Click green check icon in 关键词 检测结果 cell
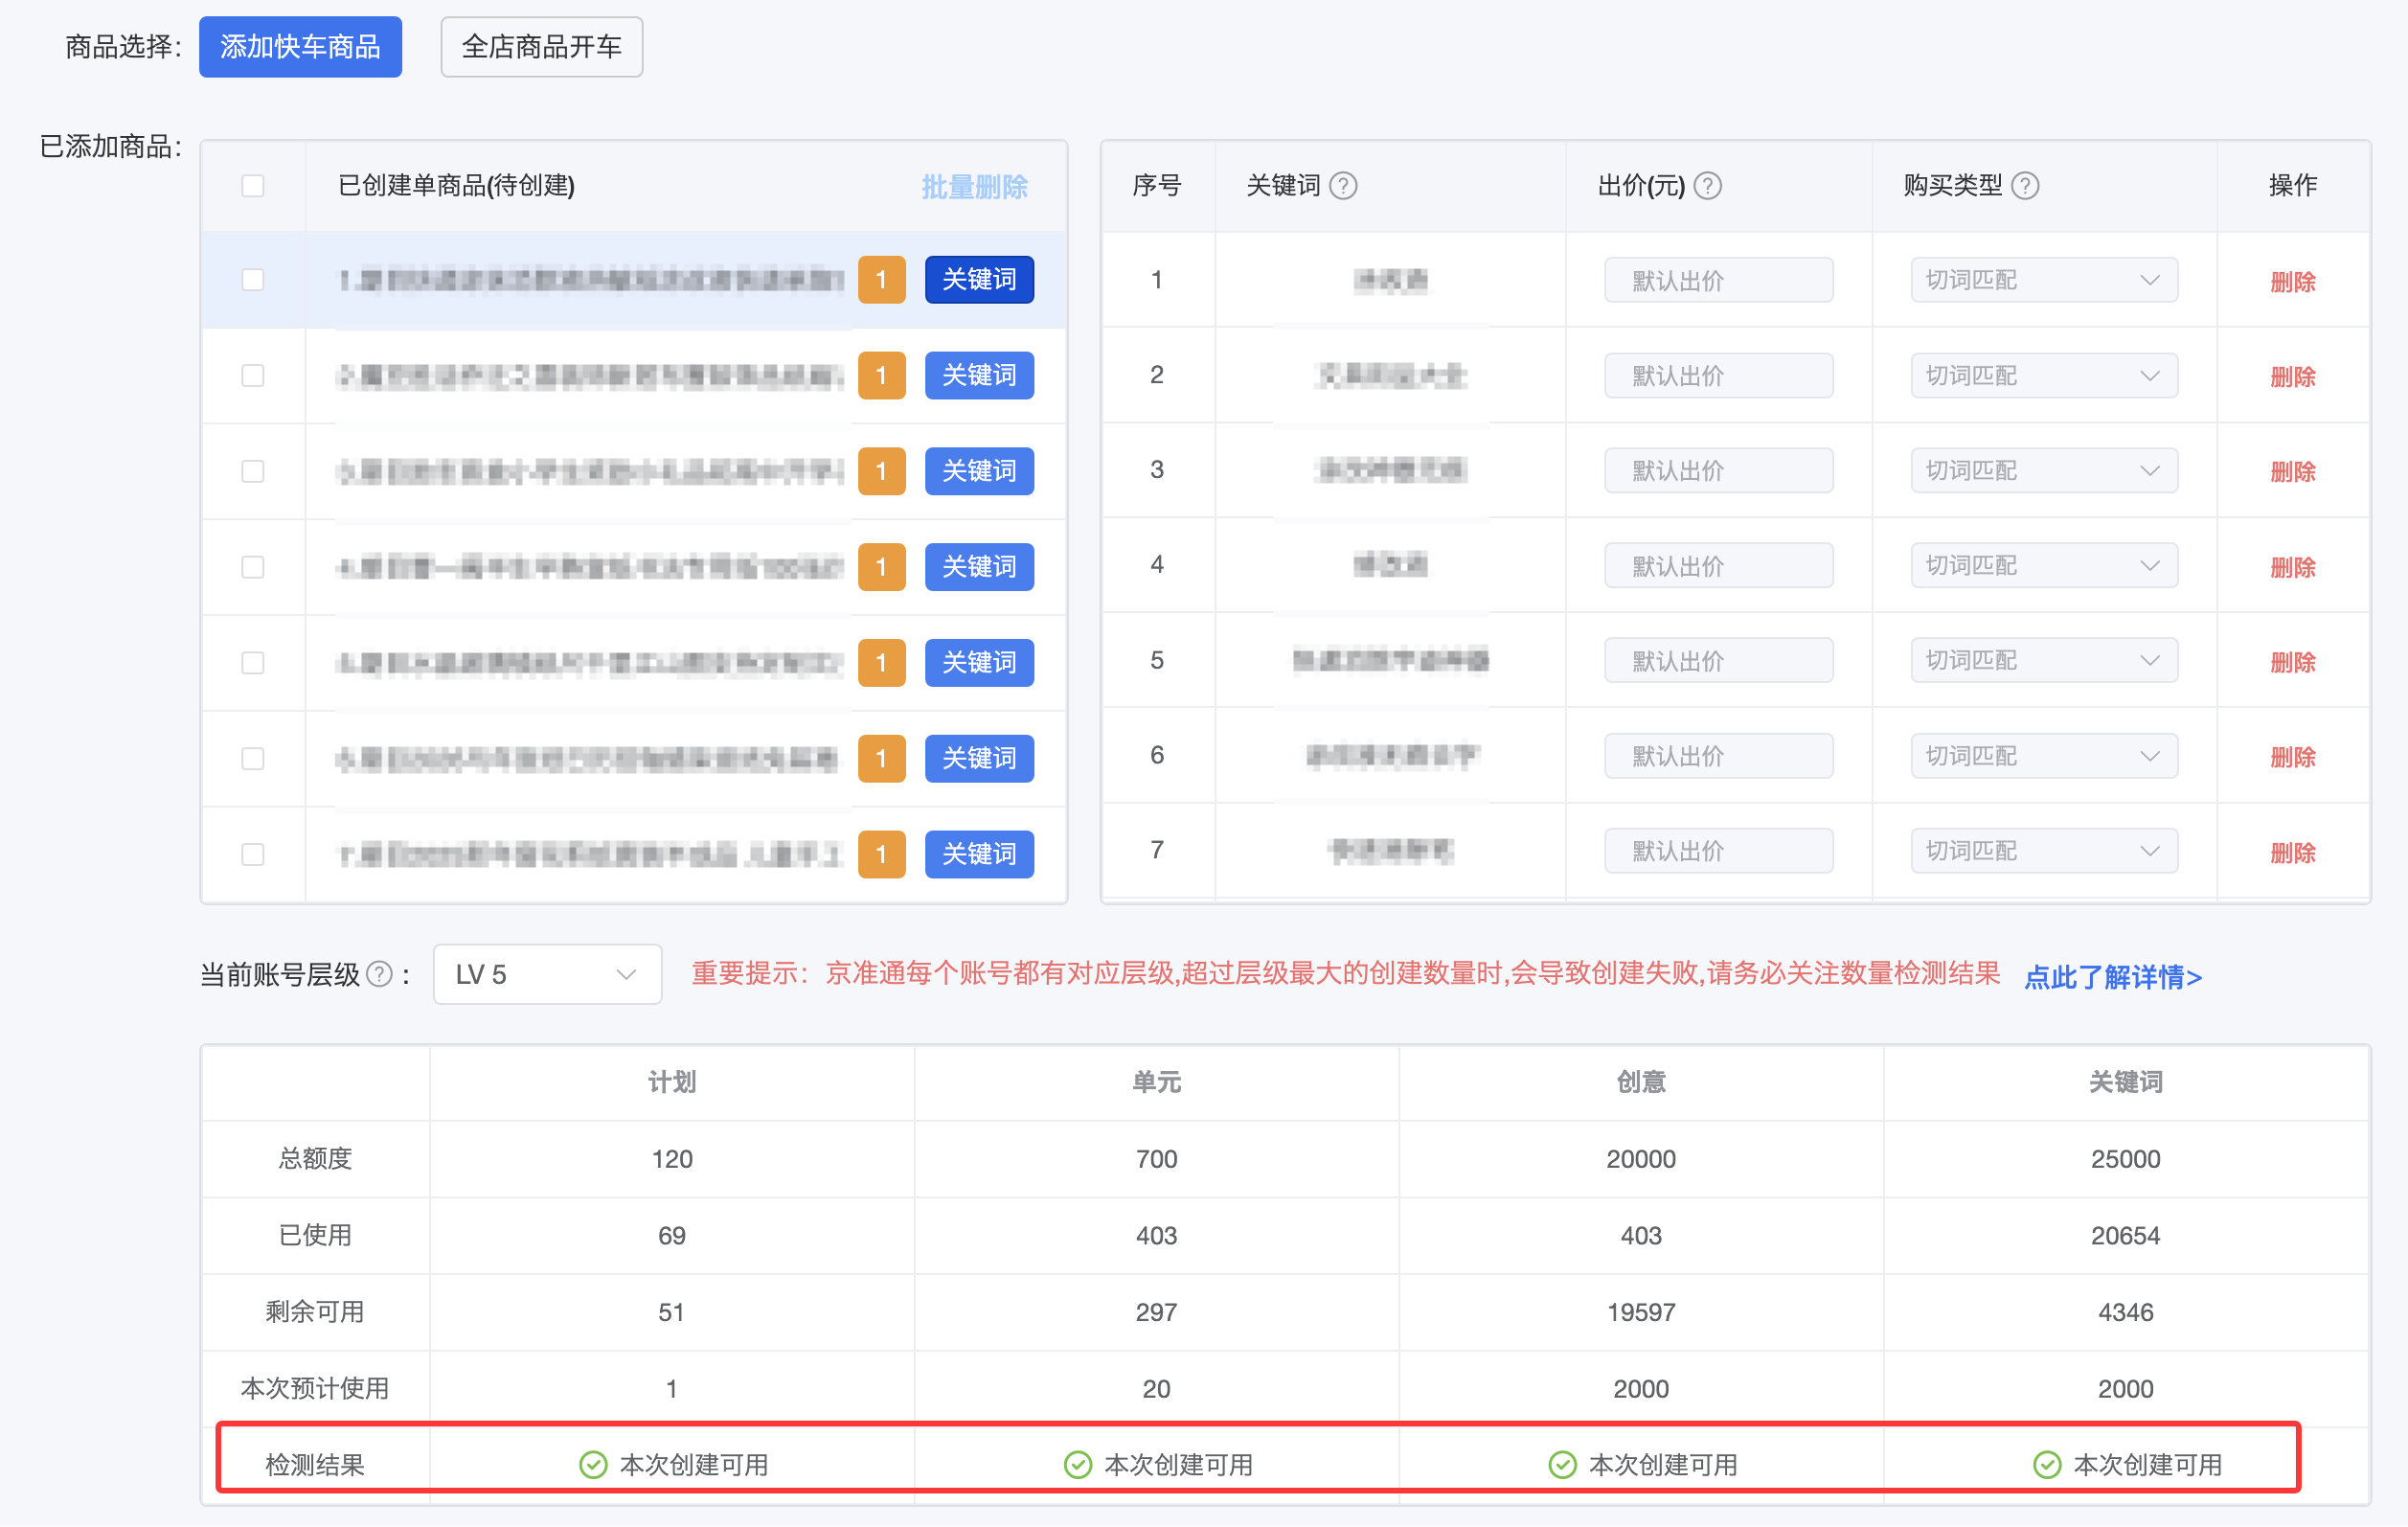Screen dimensions: 2408x1527 coord(2046,1465)
